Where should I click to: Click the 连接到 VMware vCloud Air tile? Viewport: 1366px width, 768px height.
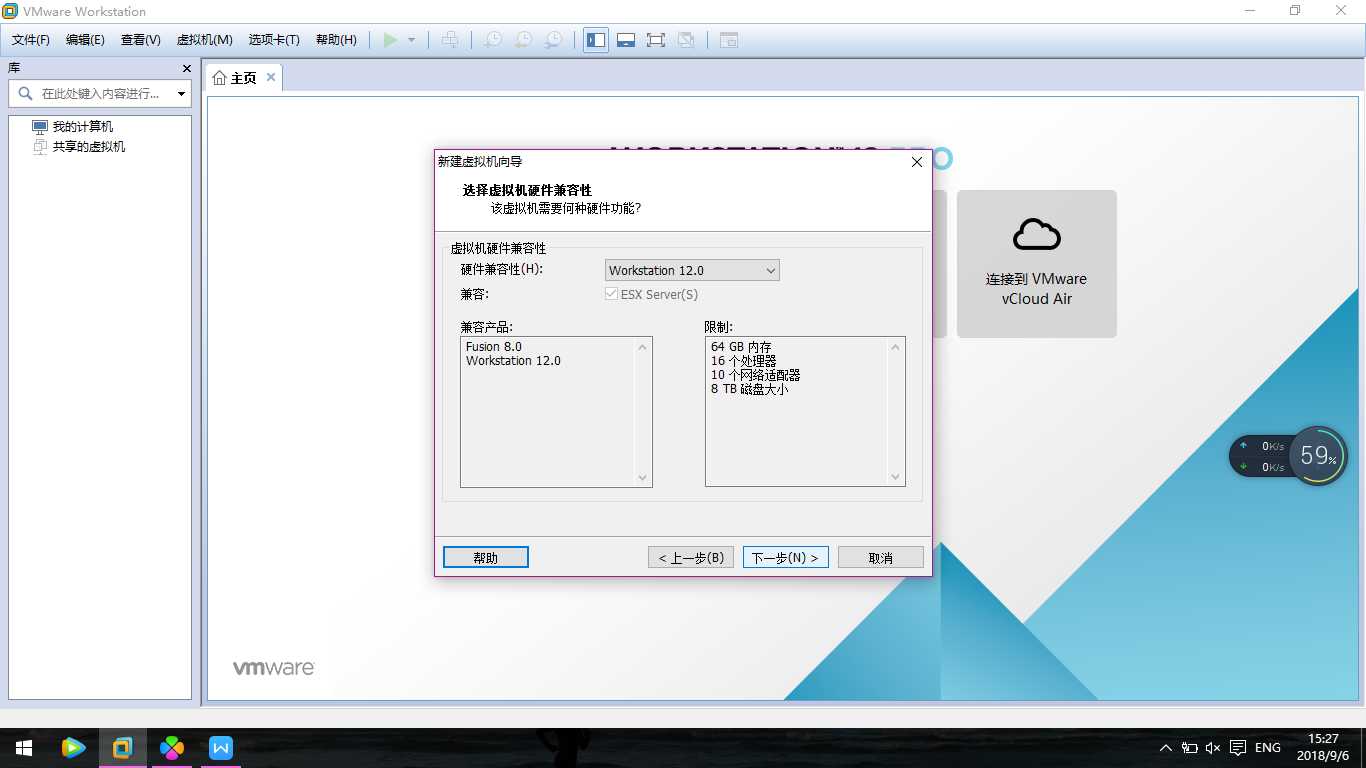[x=1036, y=264]
